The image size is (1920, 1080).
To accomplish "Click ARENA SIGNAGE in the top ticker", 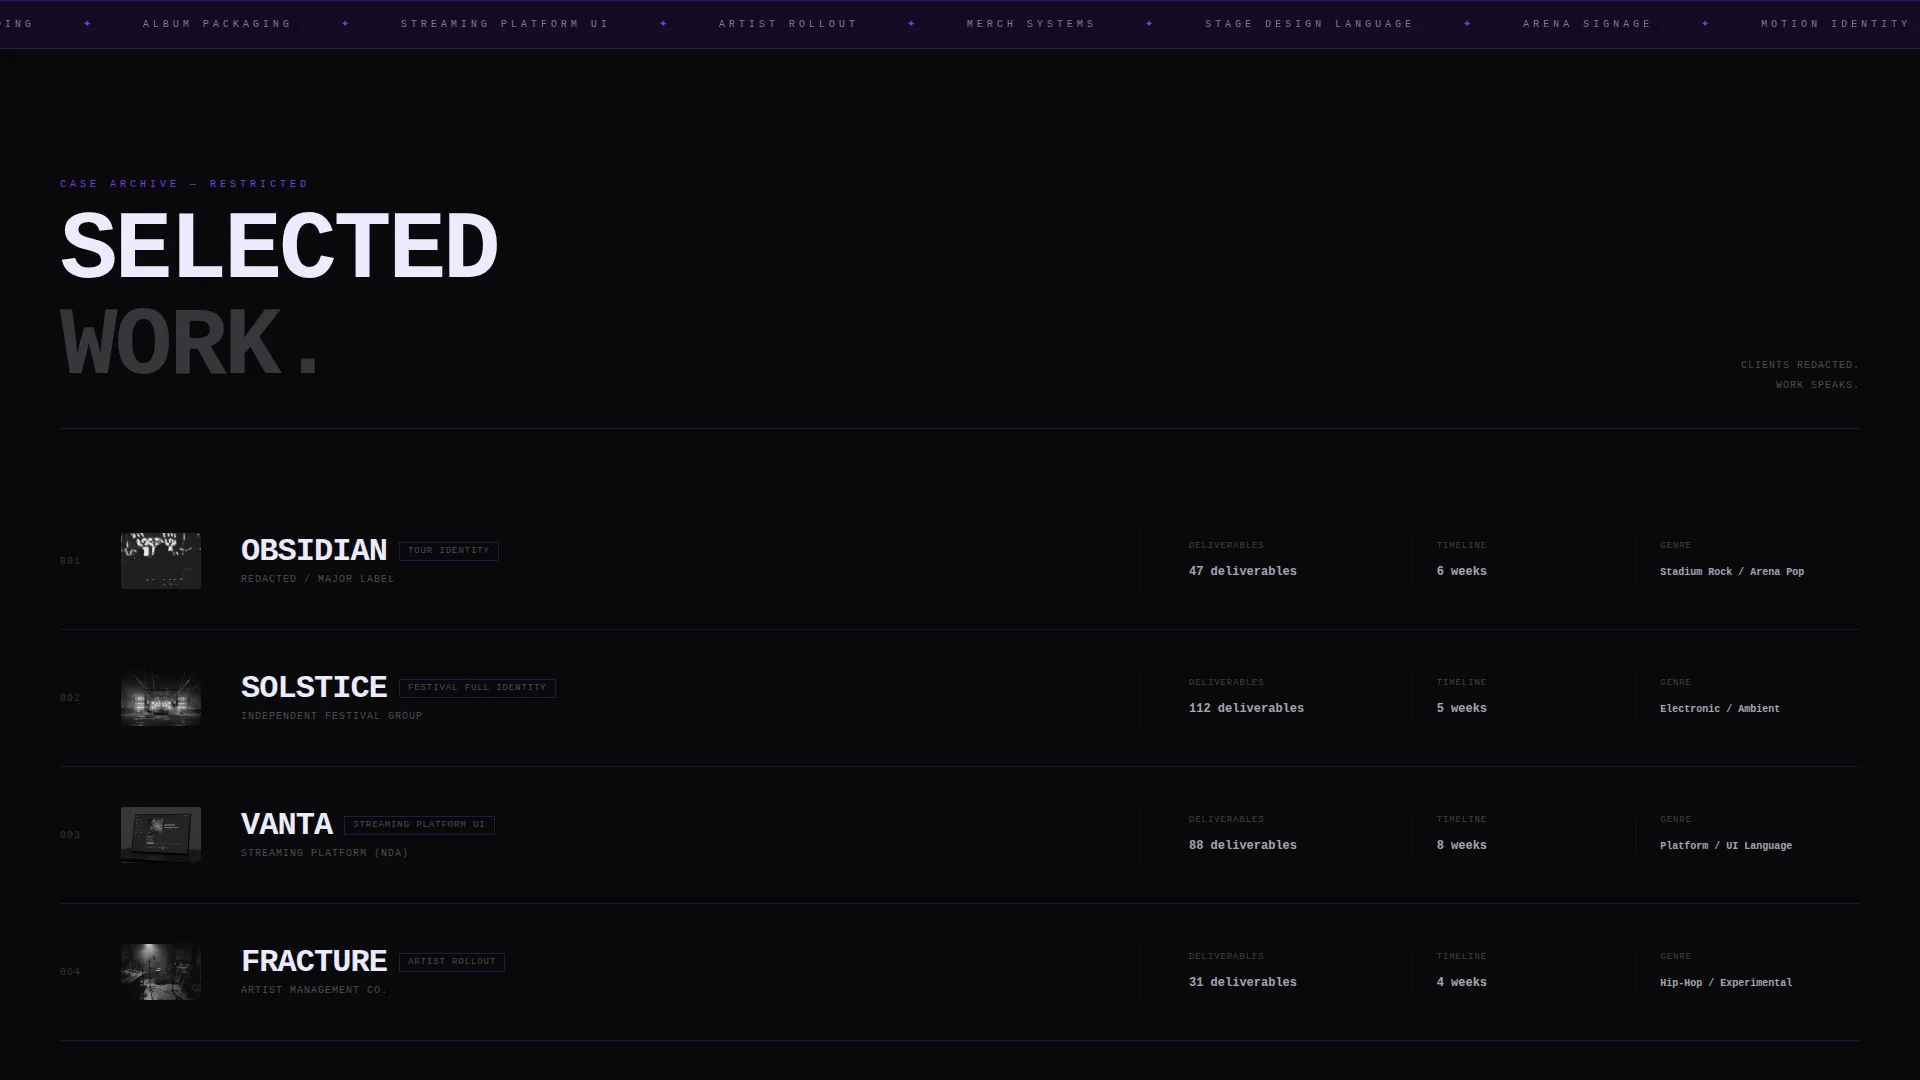I will pyautogui.click(x=1587, y=24).
